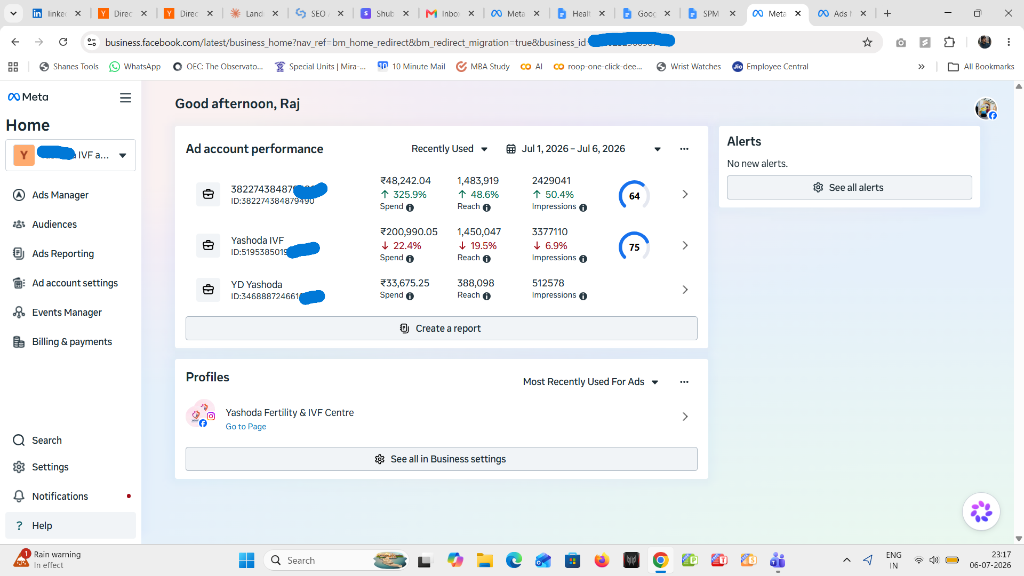This screenshot has height=576, width=1024.
Task: Open Ad account settings
Action: click(74, 283)
